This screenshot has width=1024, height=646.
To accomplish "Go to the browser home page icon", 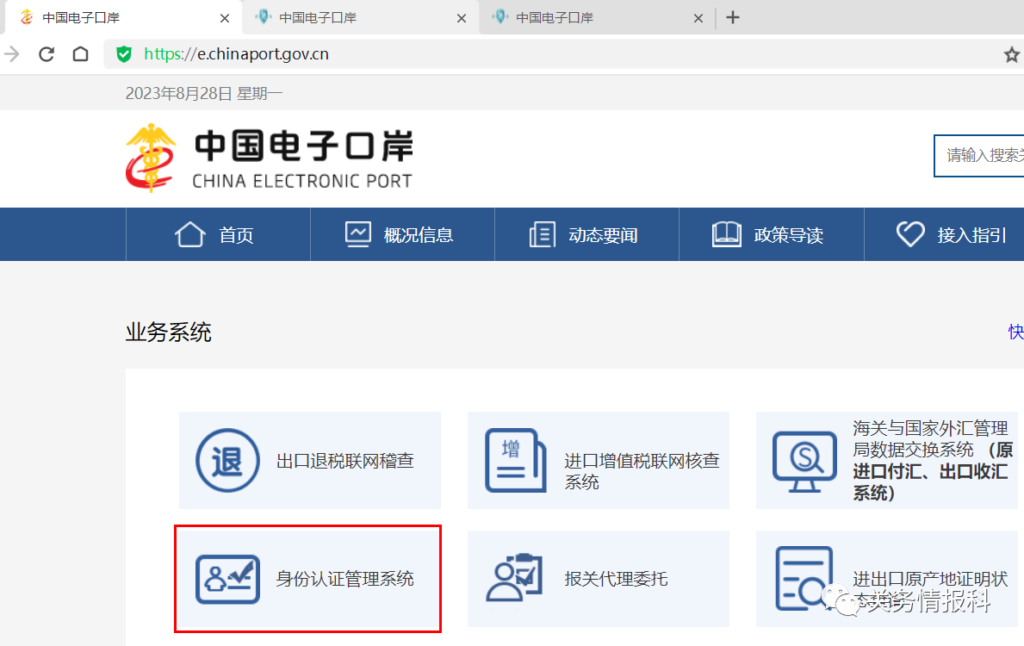I will 80,54.
